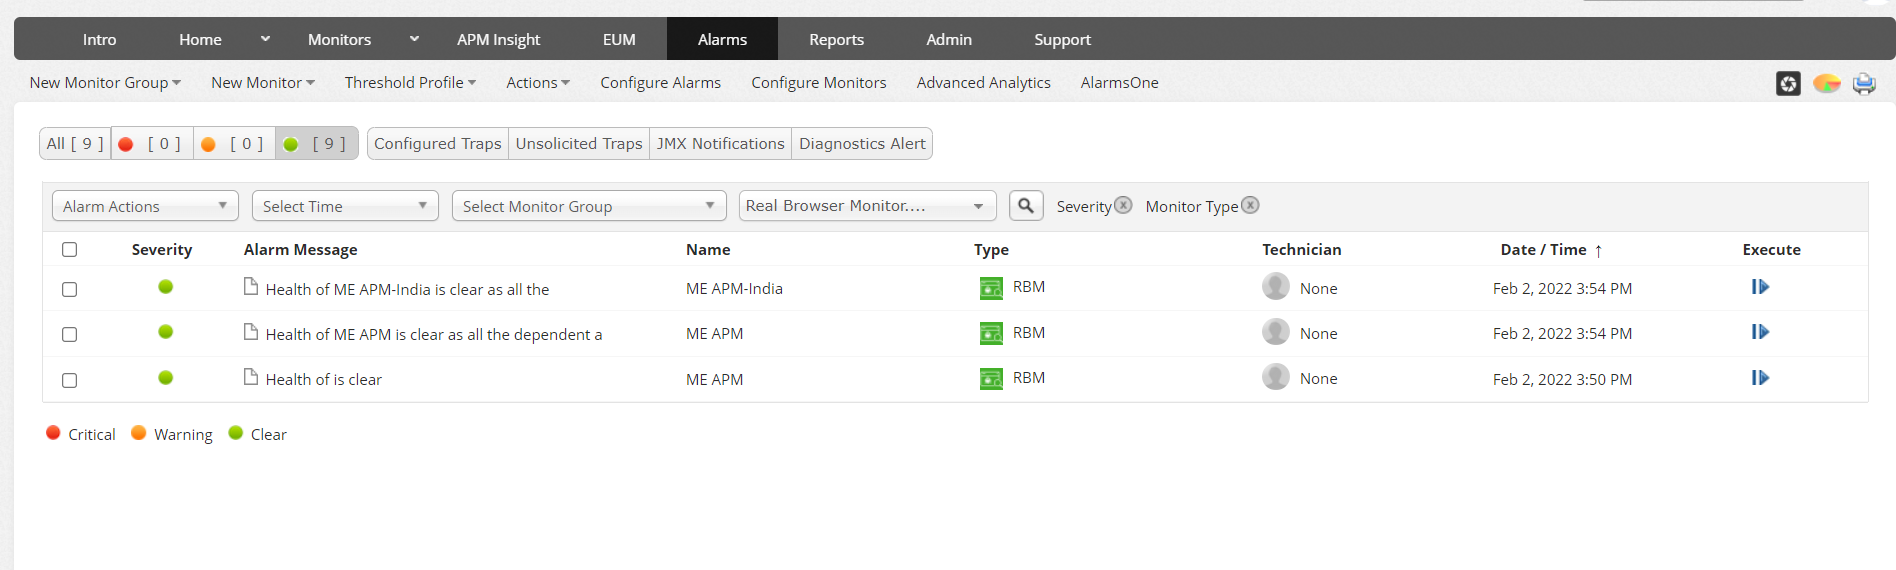This screenshot has height=570, width=1896.
Task: Remove the Severity filter
Action: tap(1124, 205)
